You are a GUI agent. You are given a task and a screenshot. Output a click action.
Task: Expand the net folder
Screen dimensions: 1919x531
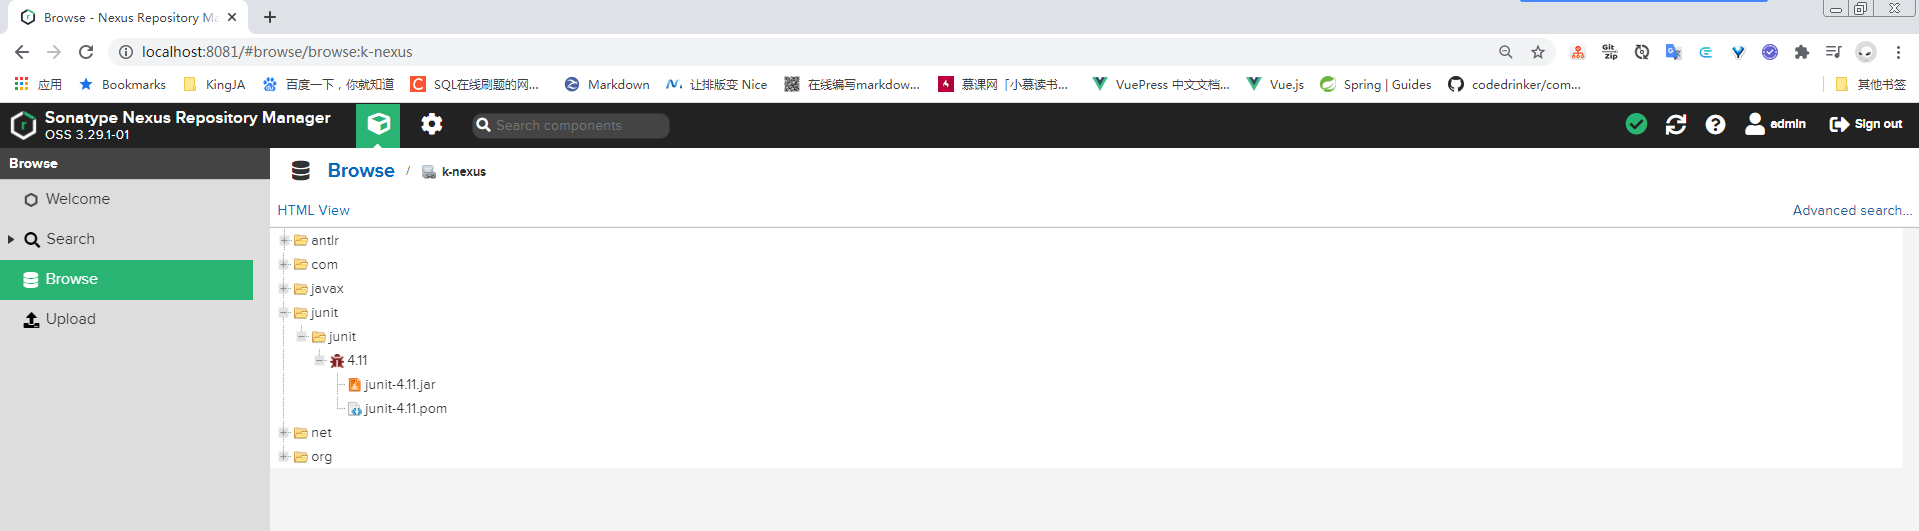(284, 432)
